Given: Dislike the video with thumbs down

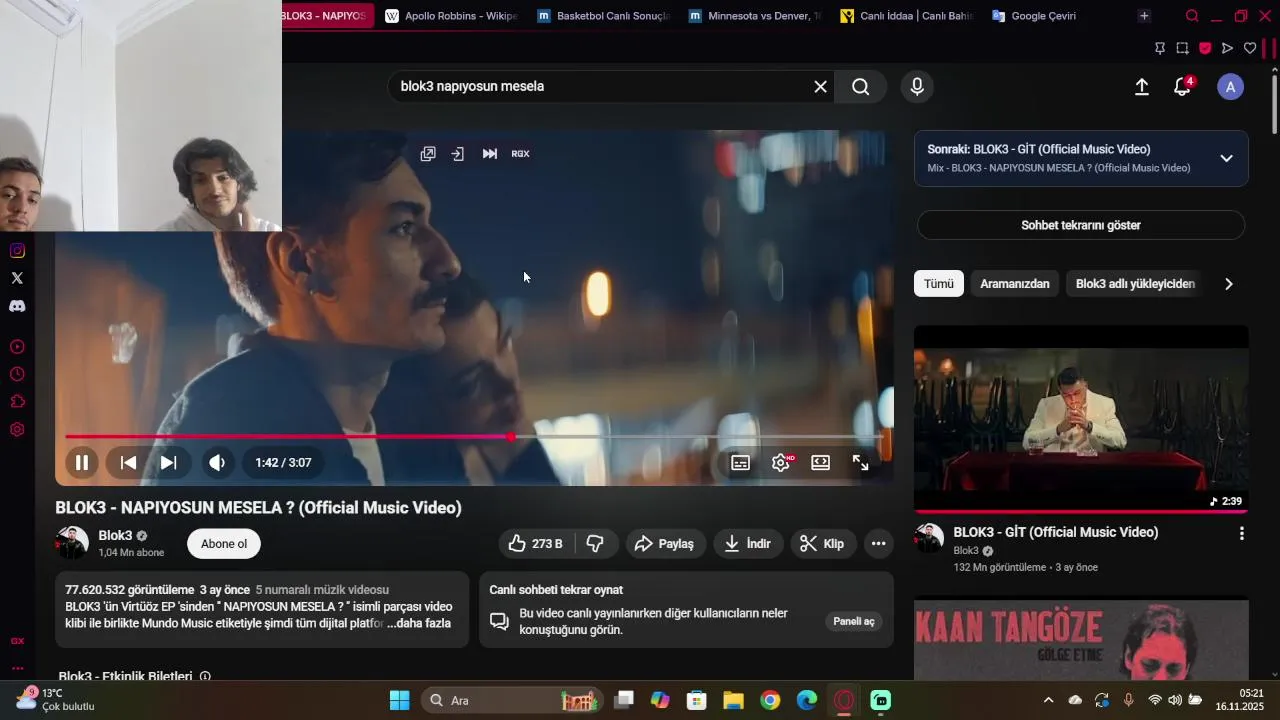Looking at the screenshot, I should [595, 544].
